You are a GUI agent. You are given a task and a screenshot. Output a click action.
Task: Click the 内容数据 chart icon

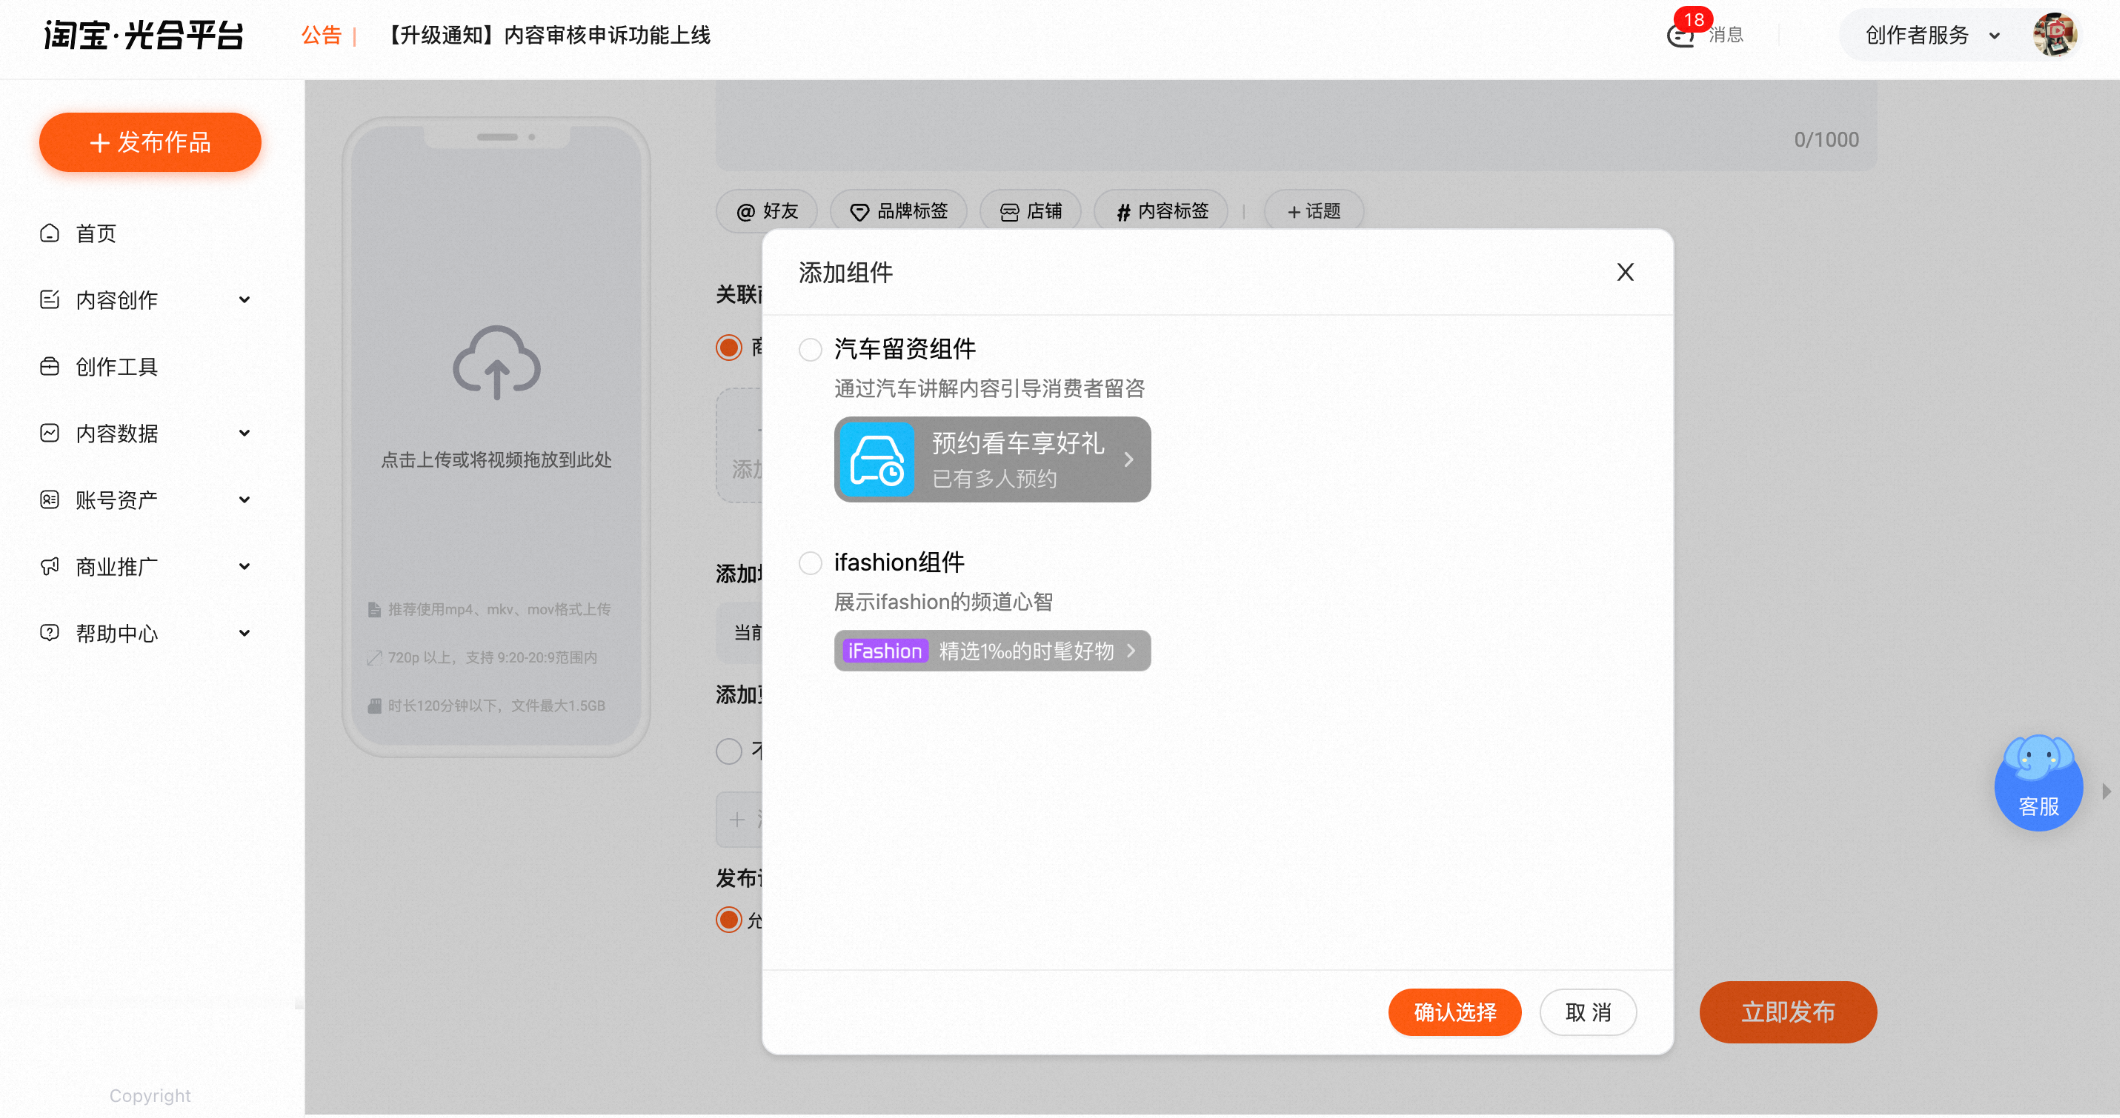point(49,433)
